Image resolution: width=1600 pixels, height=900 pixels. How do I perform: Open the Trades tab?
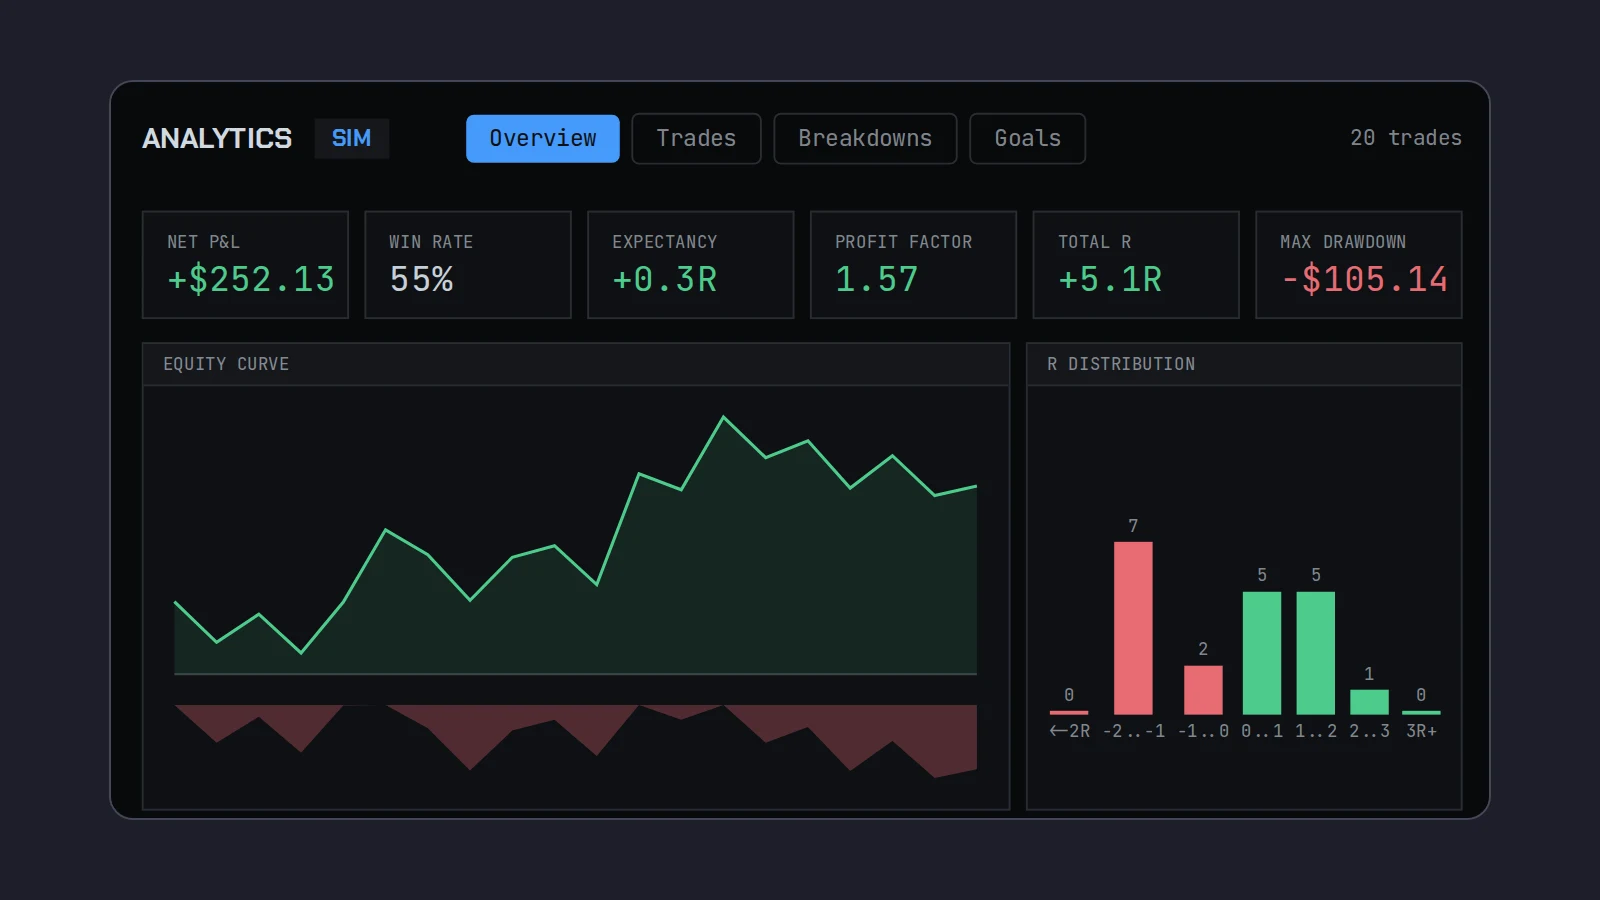696,138
